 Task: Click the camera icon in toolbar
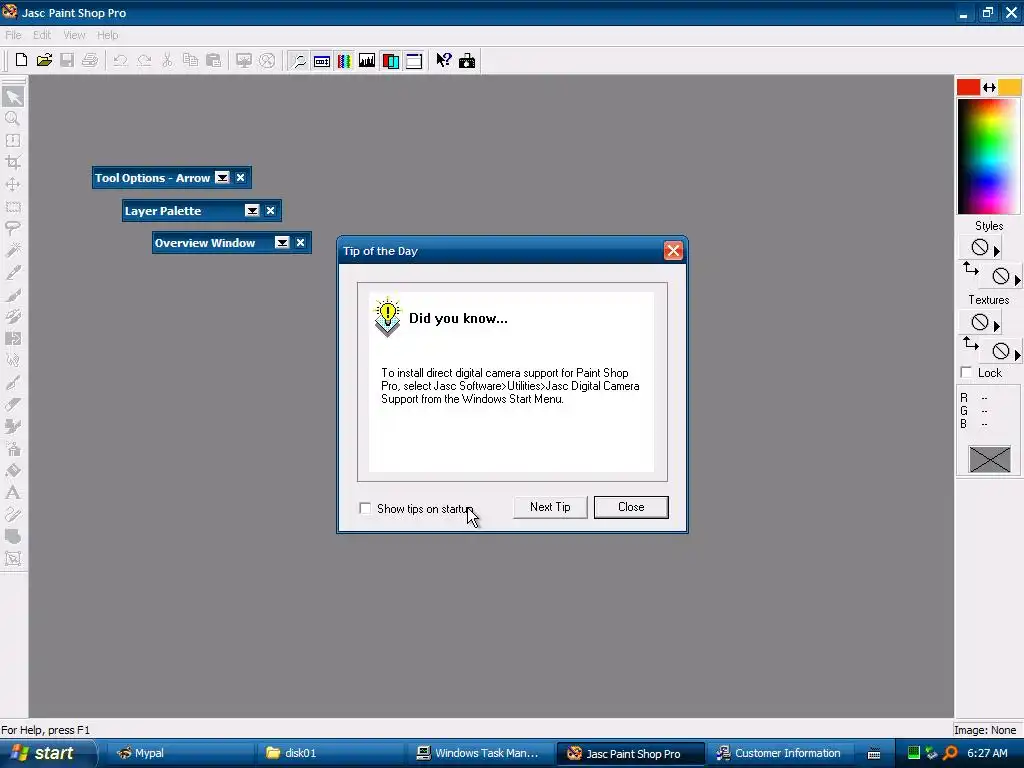click(467, 61)
